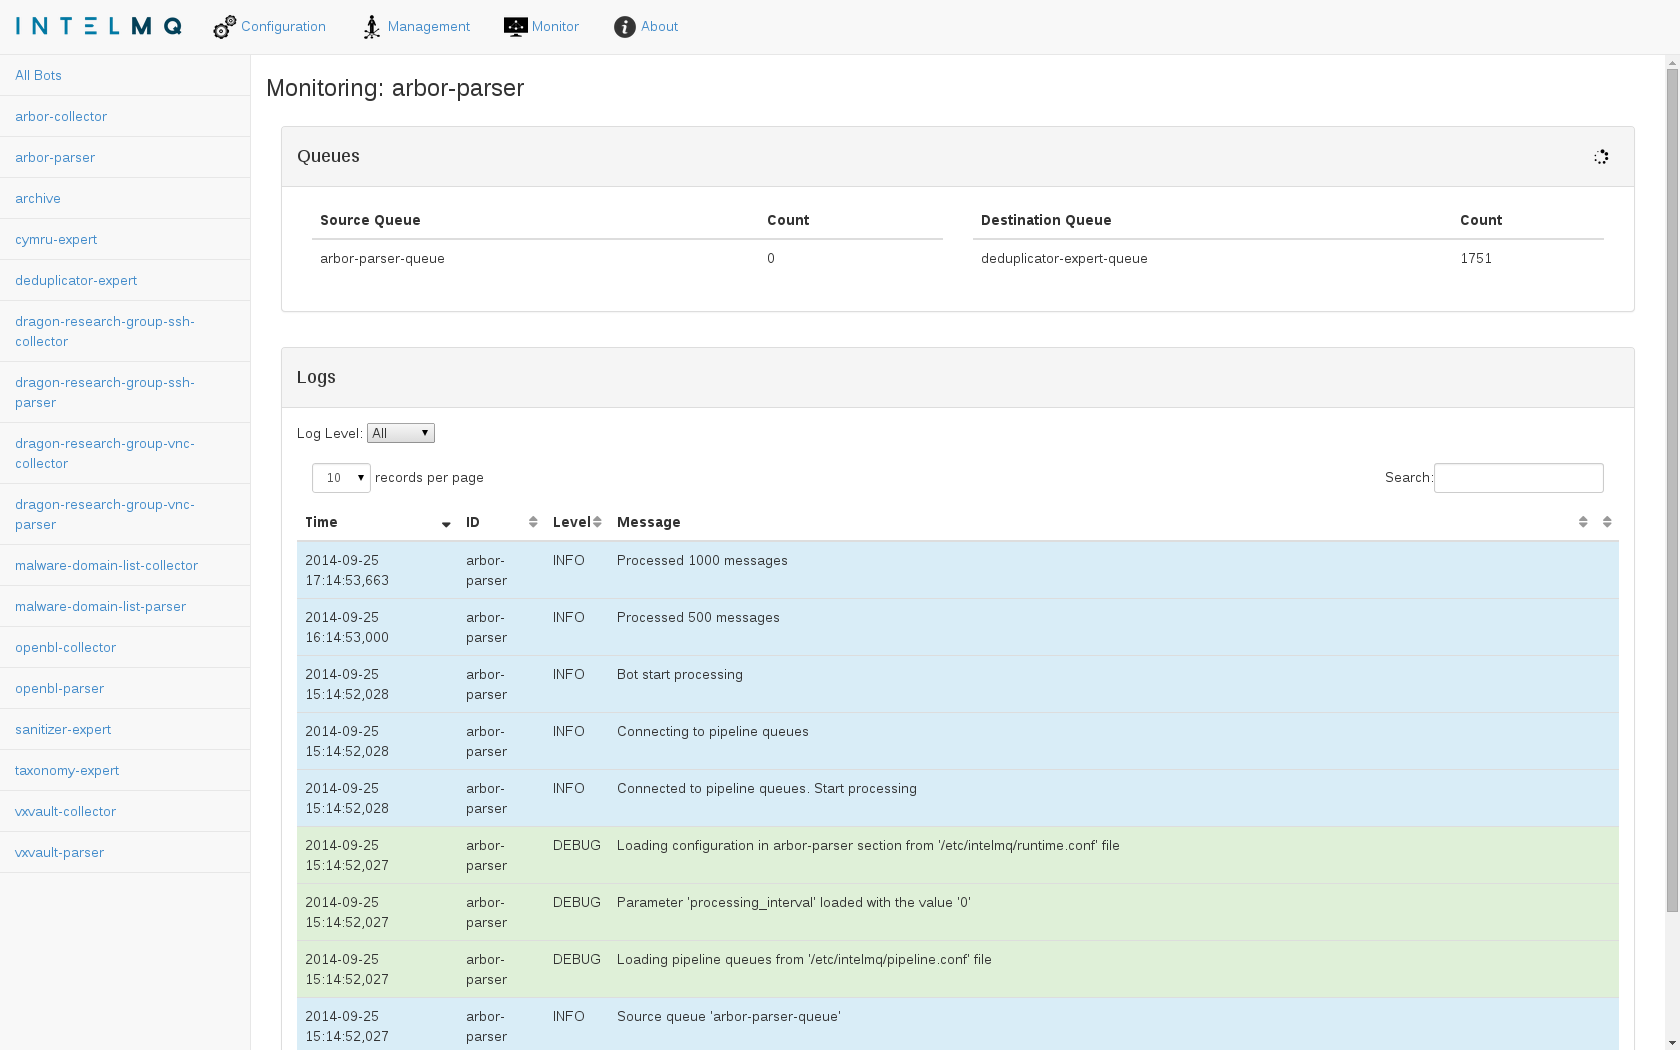
Task: Click the scrollbar up arrow
Action: (1672, 63)
